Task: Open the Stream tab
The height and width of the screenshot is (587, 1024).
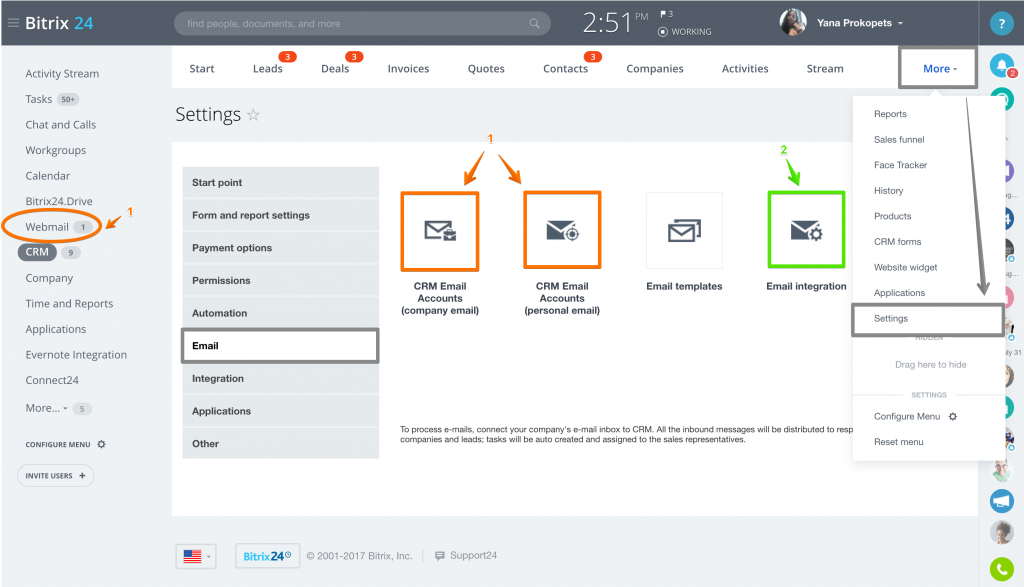Action: point(825,69)
